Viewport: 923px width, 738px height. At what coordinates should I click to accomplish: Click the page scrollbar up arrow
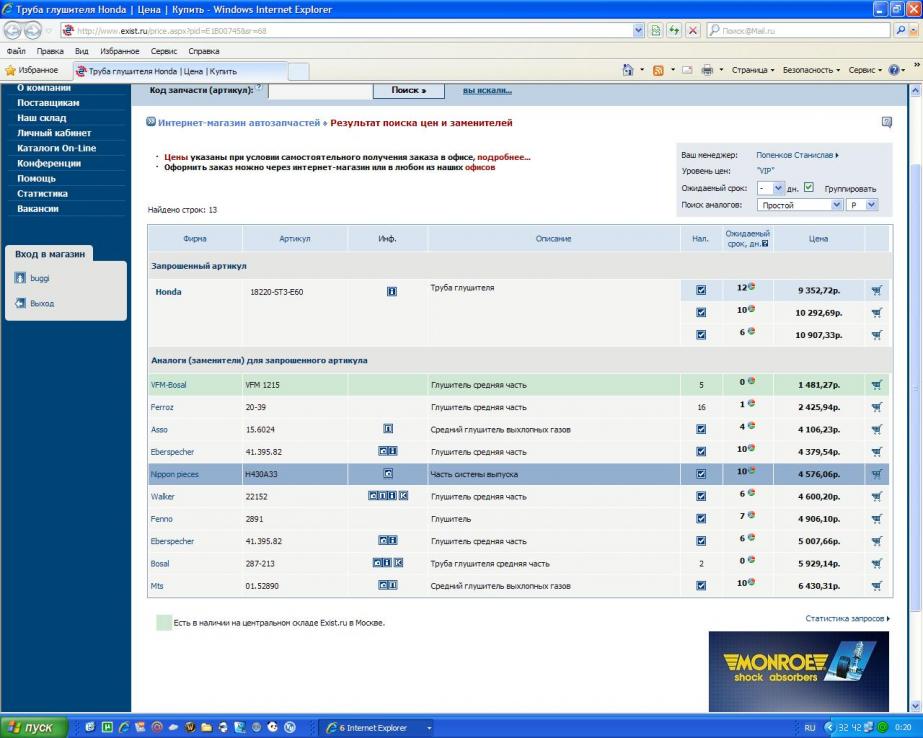915,91
